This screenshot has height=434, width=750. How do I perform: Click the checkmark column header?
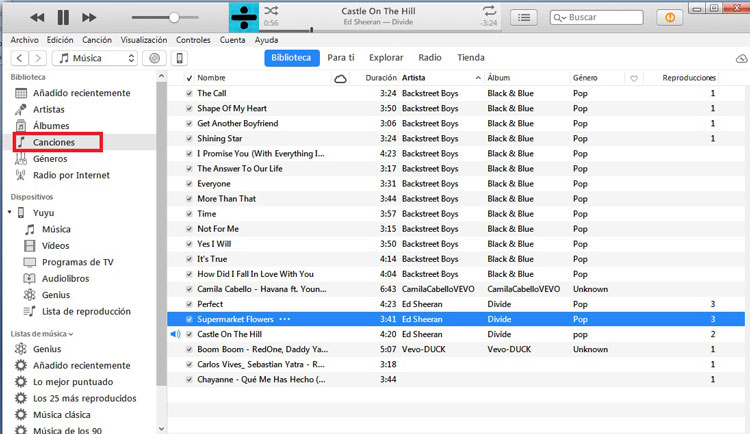pyautogui.click(x=189, y=78)
